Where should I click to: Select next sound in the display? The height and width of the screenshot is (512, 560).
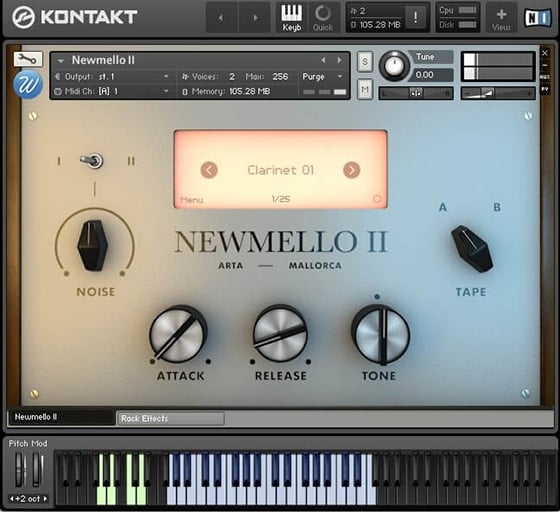(351, 170)
